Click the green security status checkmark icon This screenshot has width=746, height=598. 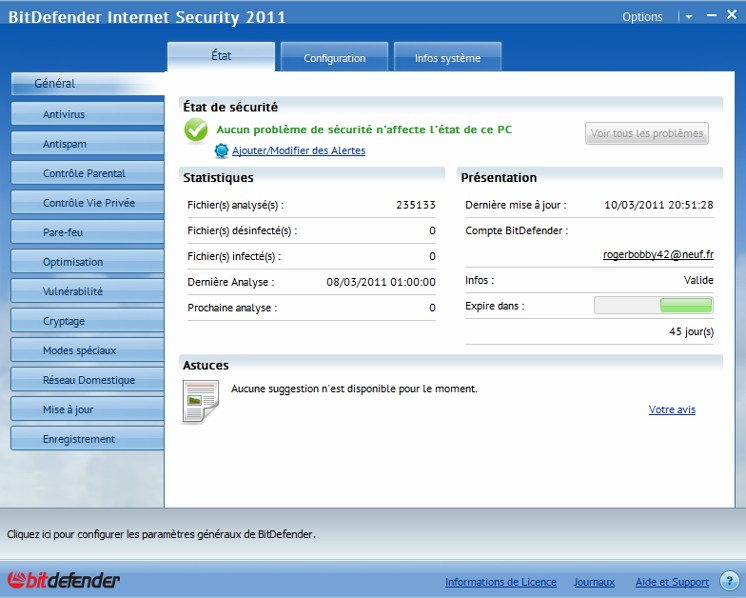tap(196, 130)
